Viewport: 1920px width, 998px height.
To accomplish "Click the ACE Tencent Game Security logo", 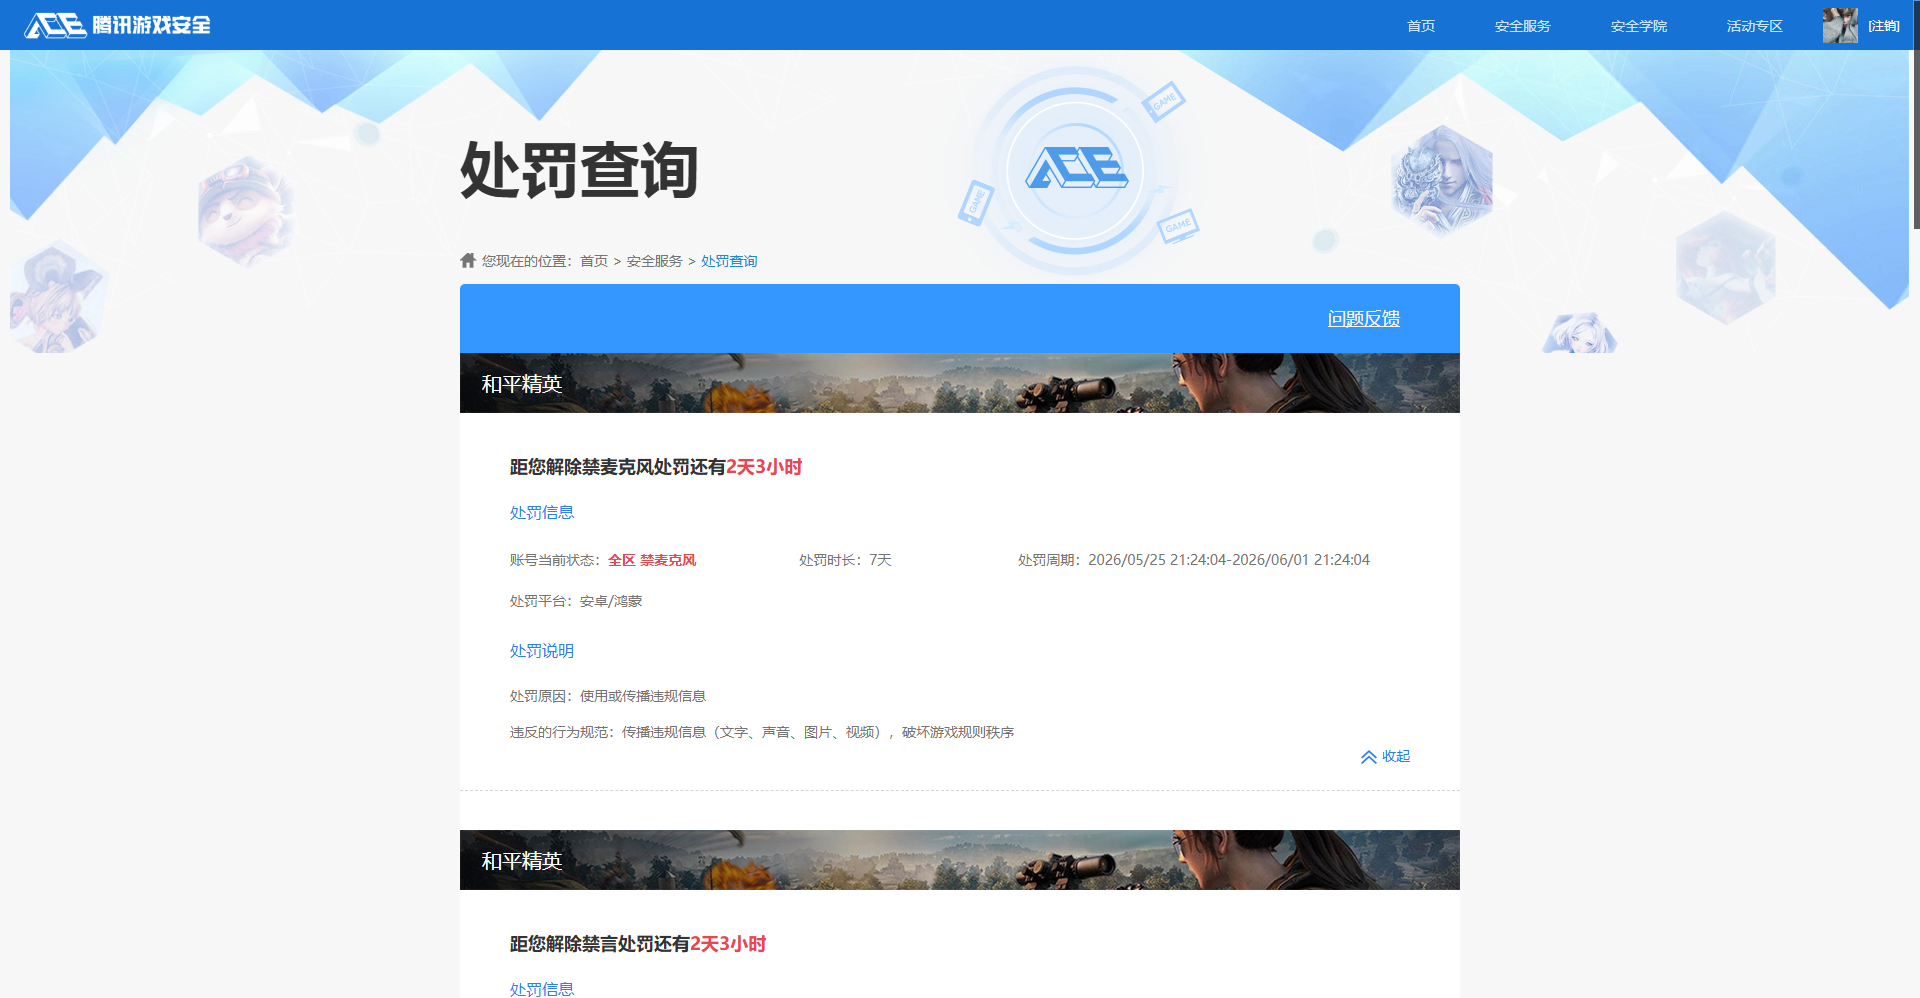I will 117,25.
